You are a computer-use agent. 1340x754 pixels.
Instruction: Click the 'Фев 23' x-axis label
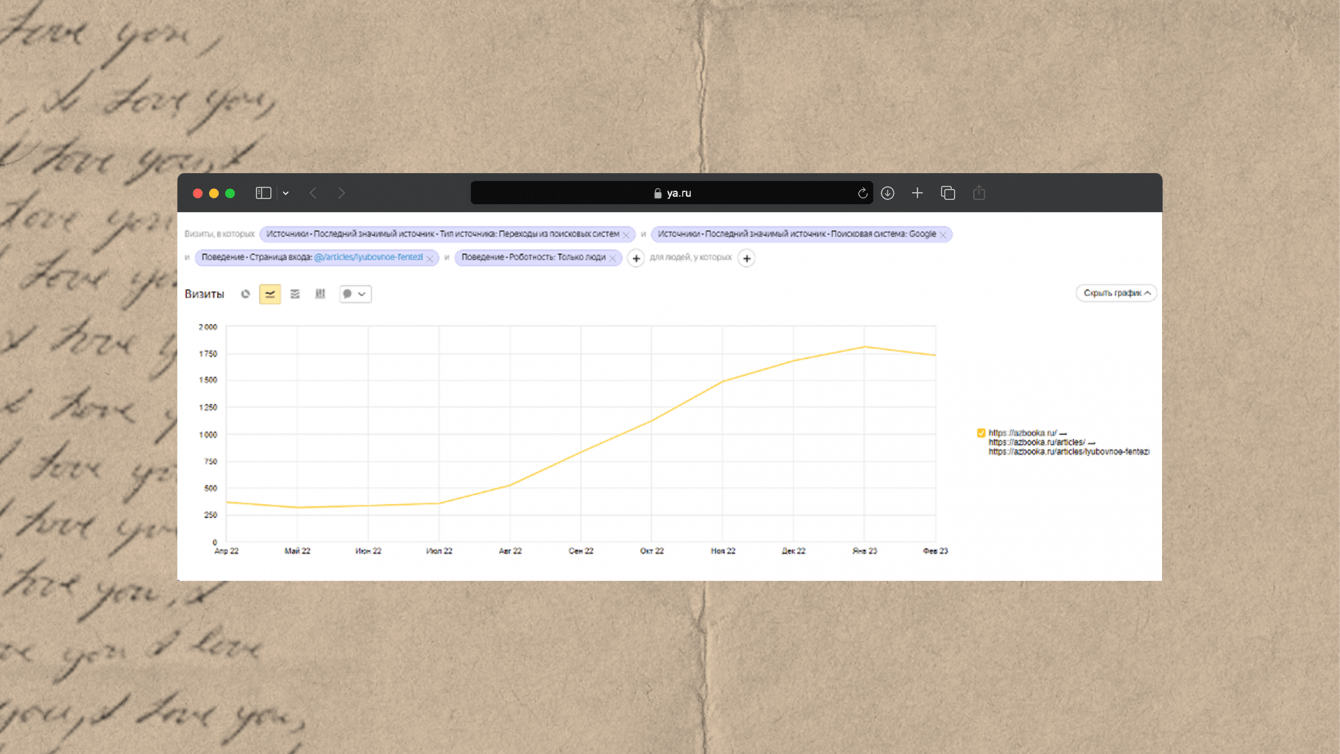[x=935, y=551]
